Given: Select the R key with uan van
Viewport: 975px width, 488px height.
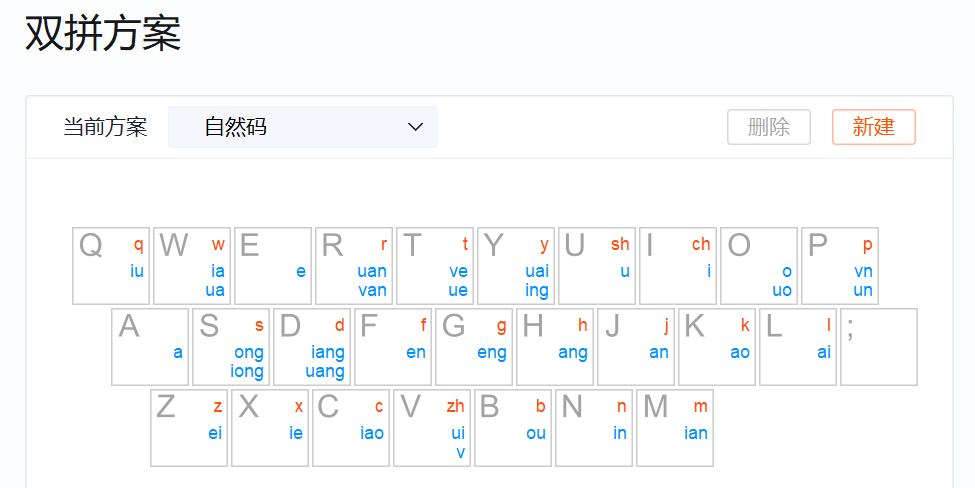Looking at the screenshot, I should point(354,266).
